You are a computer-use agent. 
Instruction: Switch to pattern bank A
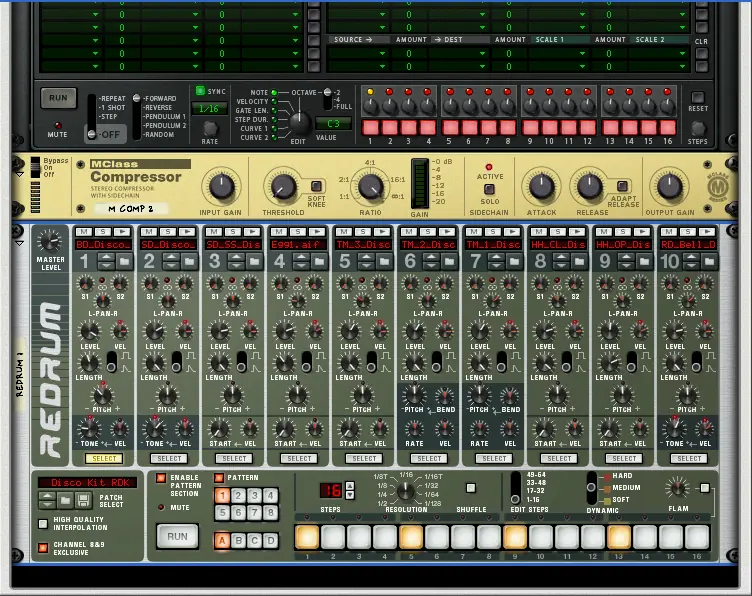[222, 540]
